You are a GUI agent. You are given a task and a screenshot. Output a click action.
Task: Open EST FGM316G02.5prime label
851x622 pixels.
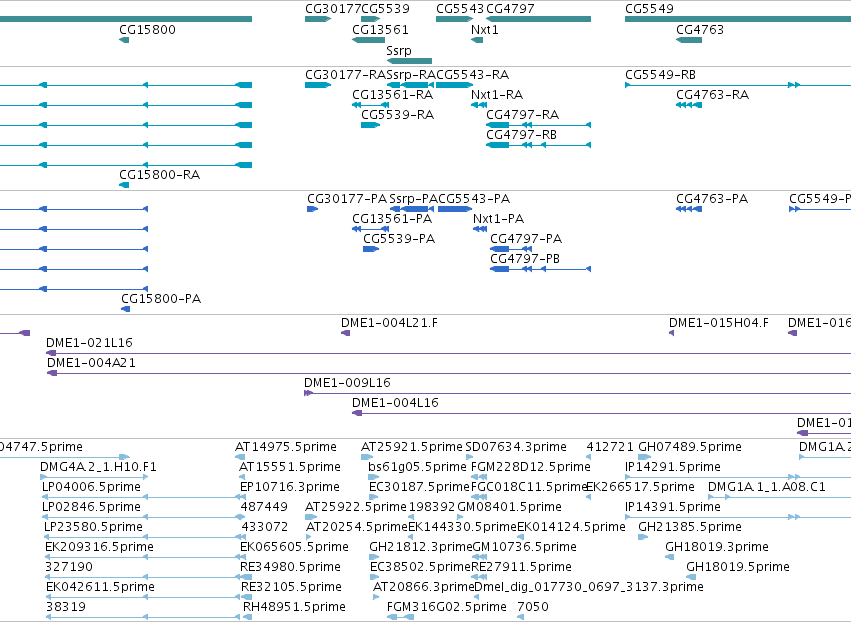tap(447, 607)
